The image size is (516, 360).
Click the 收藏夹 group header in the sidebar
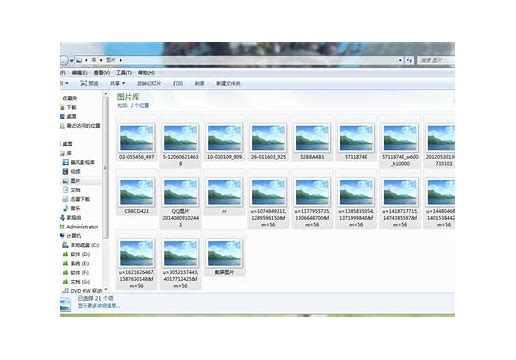pos(70,98)
